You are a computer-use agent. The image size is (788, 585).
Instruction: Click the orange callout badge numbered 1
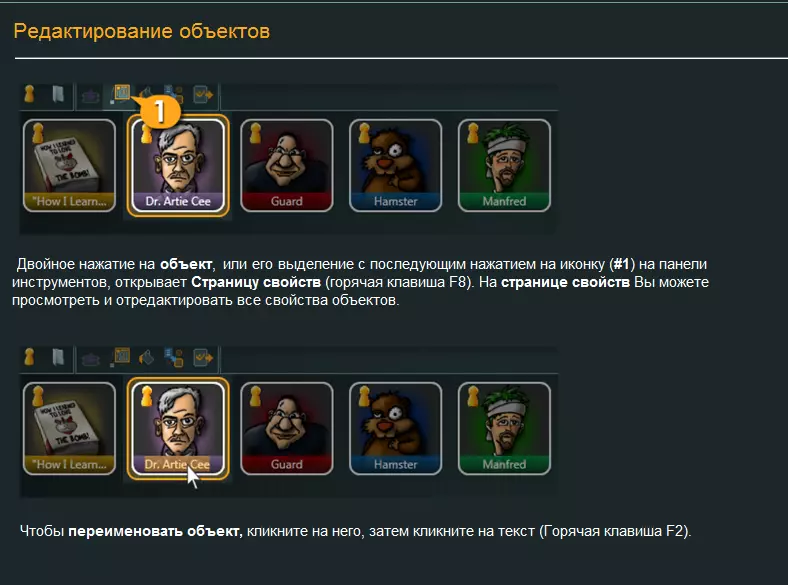pos(159,111)
